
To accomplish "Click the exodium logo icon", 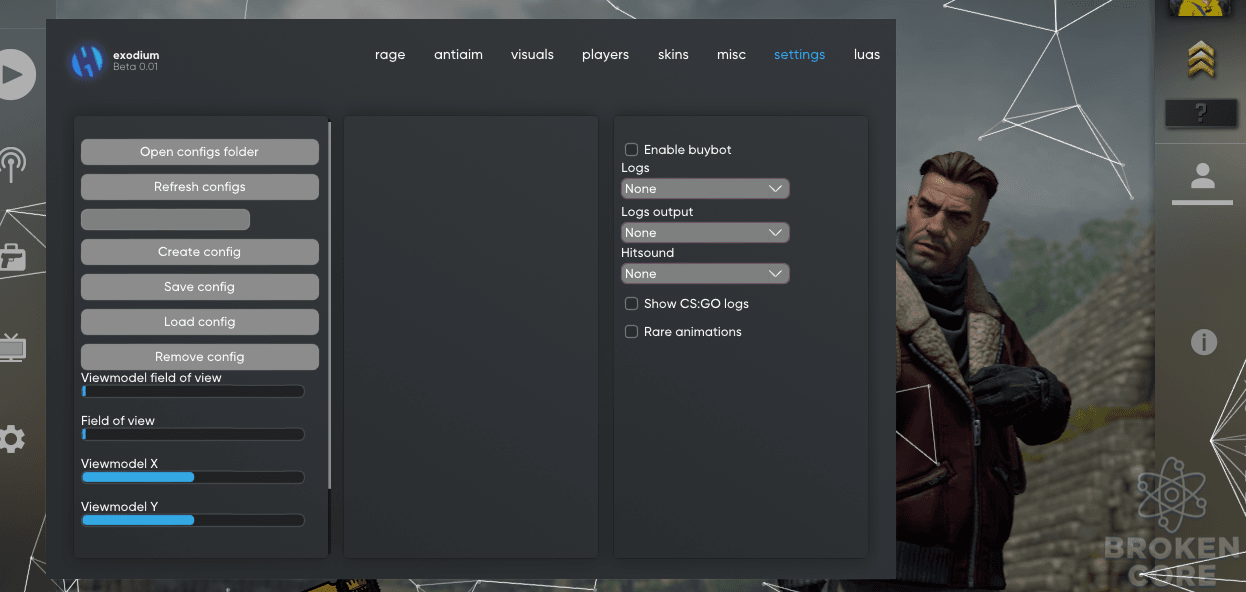I will (x=87, y=61).
